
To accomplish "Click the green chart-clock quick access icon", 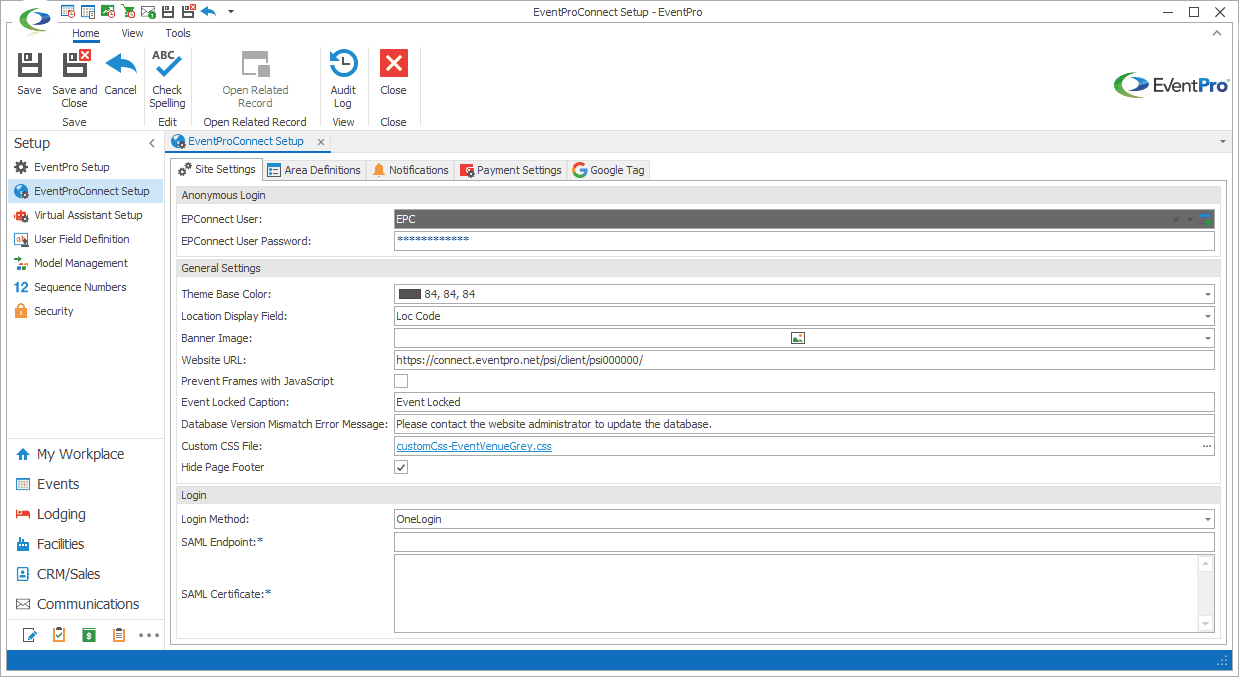I will [x=108, y=12].
